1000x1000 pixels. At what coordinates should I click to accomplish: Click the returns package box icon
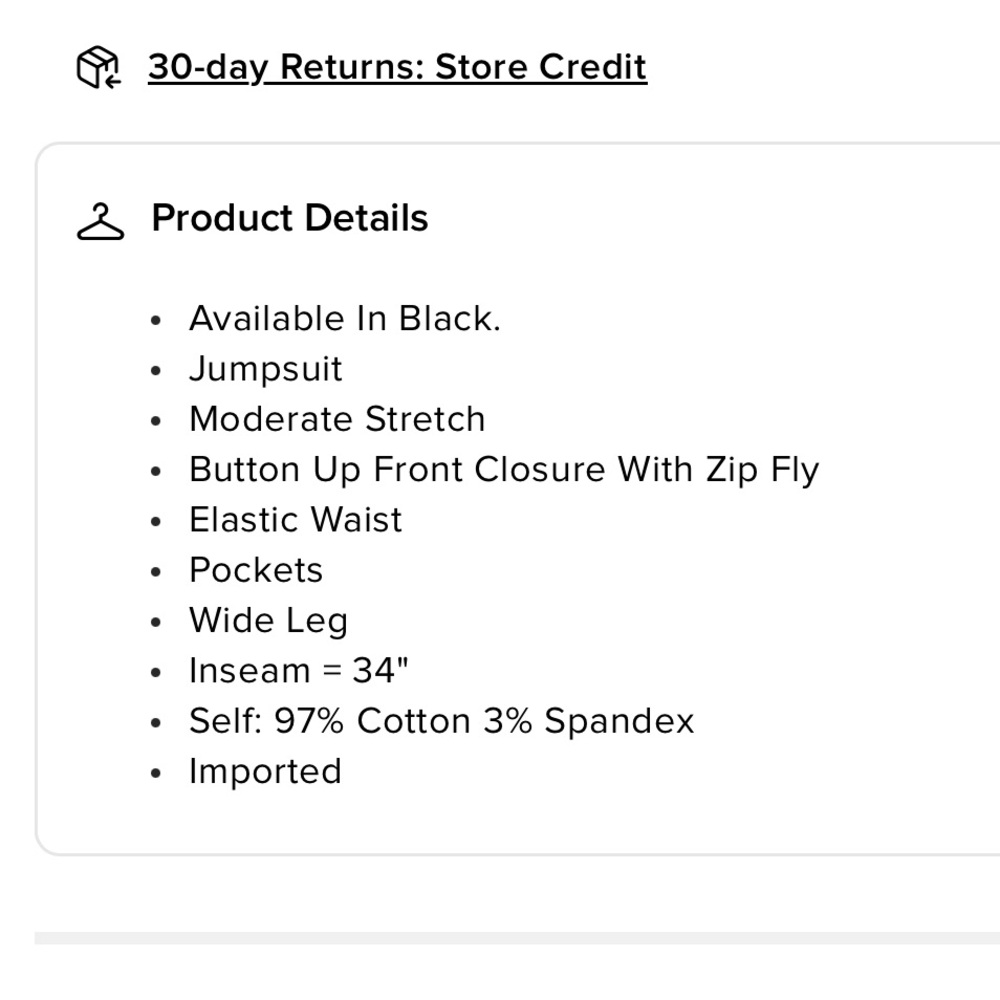pyautogui.click(x=99, y=67)
